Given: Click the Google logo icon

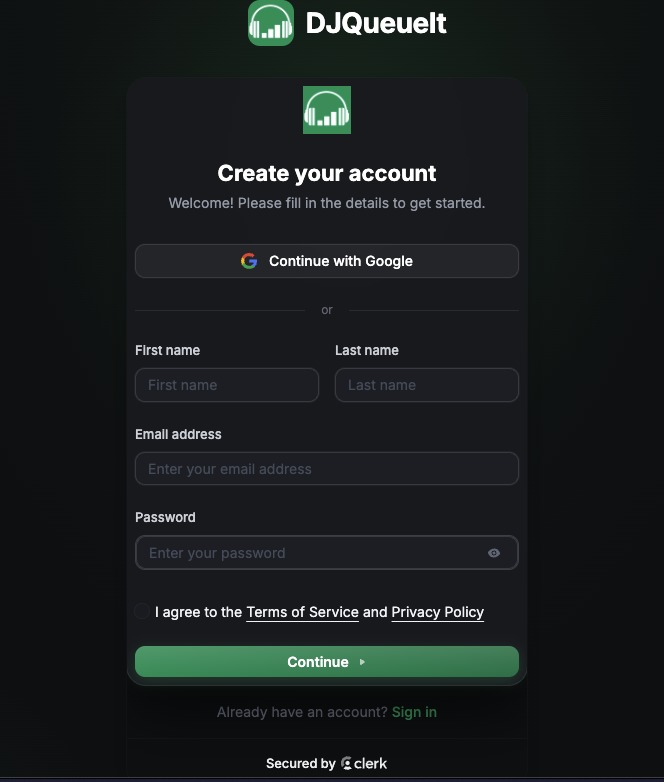Looking at the screenshot, I should coord(249,261).
